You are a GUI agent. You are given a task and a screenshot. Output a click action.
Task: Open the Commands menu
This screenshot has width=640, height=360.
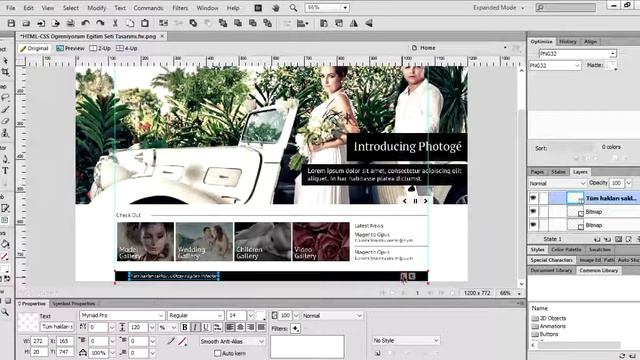[148, 8]
